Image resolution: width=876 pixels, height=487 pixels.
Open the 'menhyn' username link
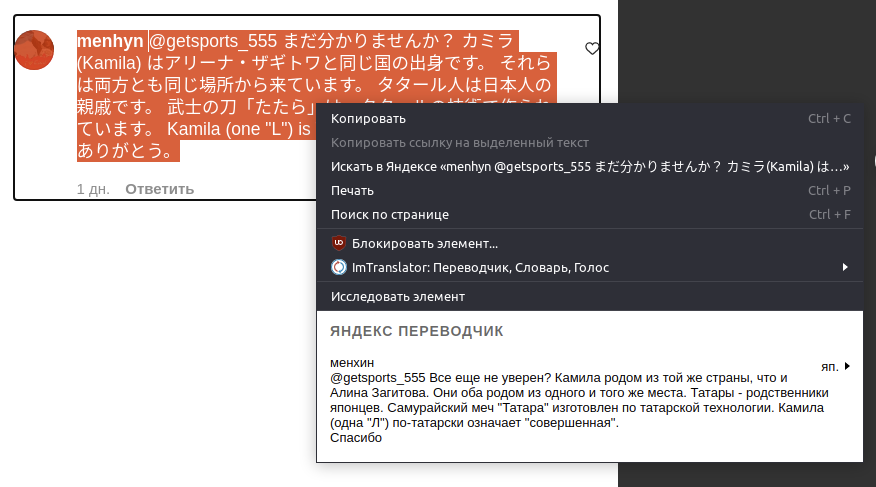[x=110, y=41]
